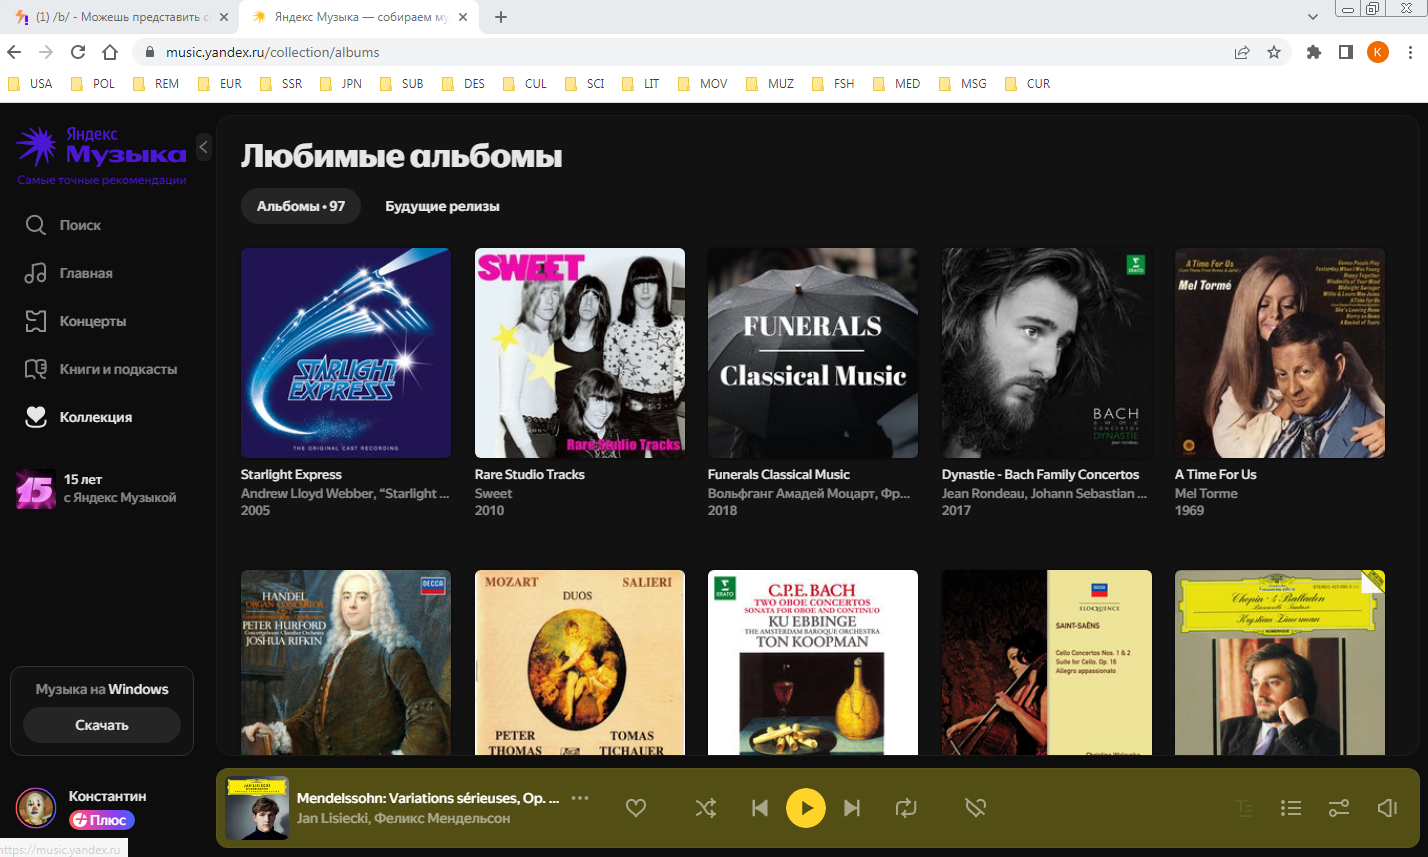Like the current track with the heart
This screenshot has height=857, width=1428.
pyautogui.click(x=636, y=808)
